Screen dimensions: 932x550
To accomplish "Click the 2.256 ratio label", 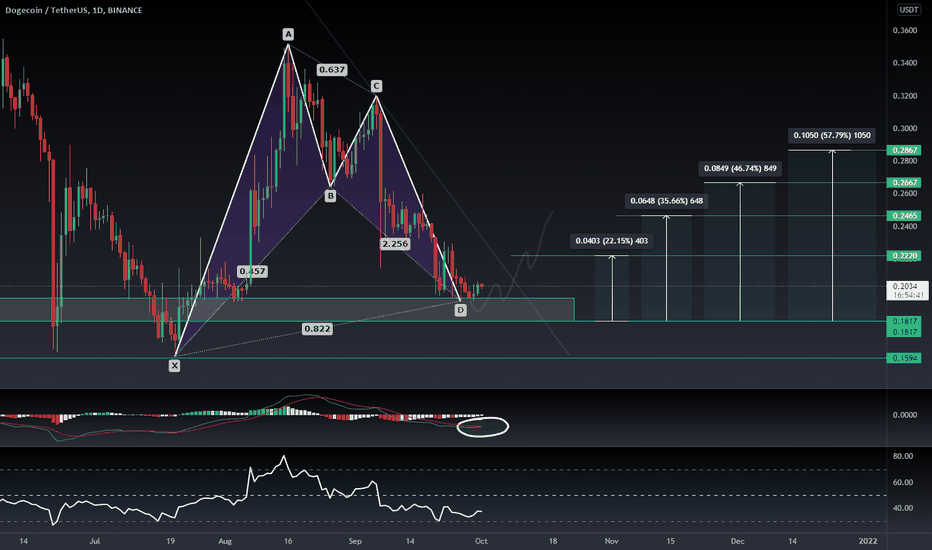I will (395, 244).
